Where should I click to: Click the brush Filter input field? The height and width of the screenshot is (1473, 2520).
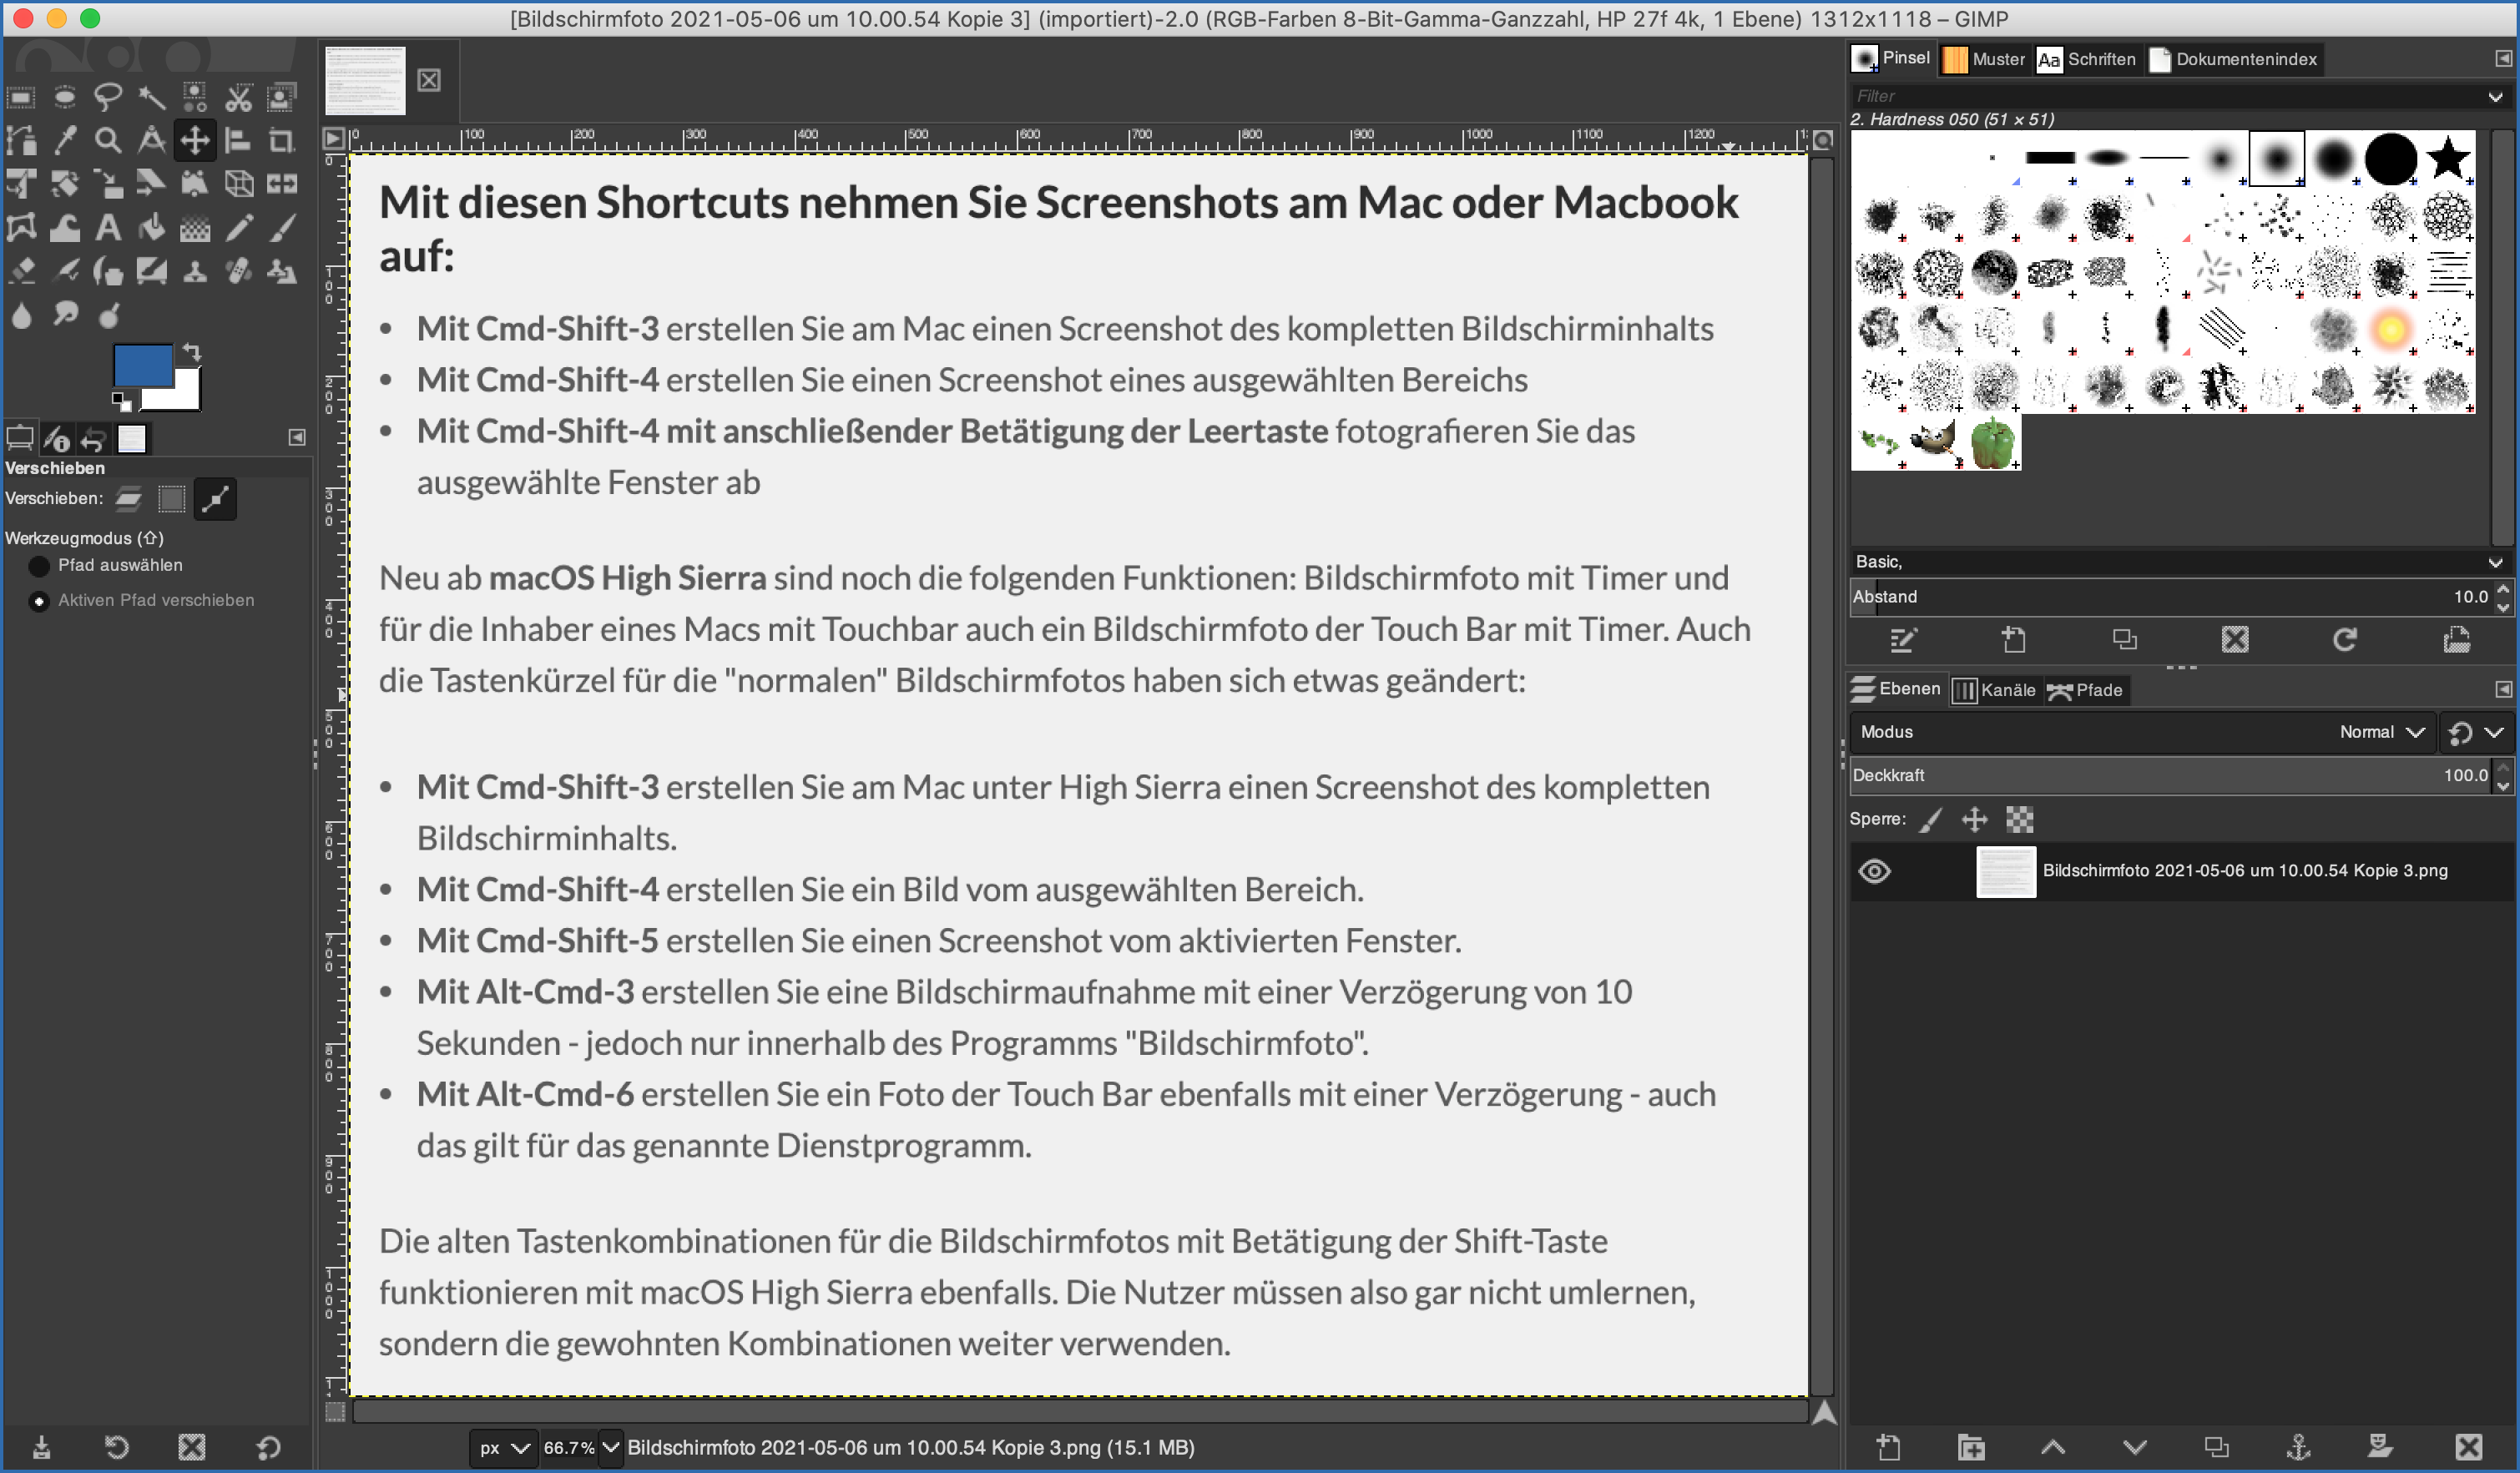pos(2160,96)
